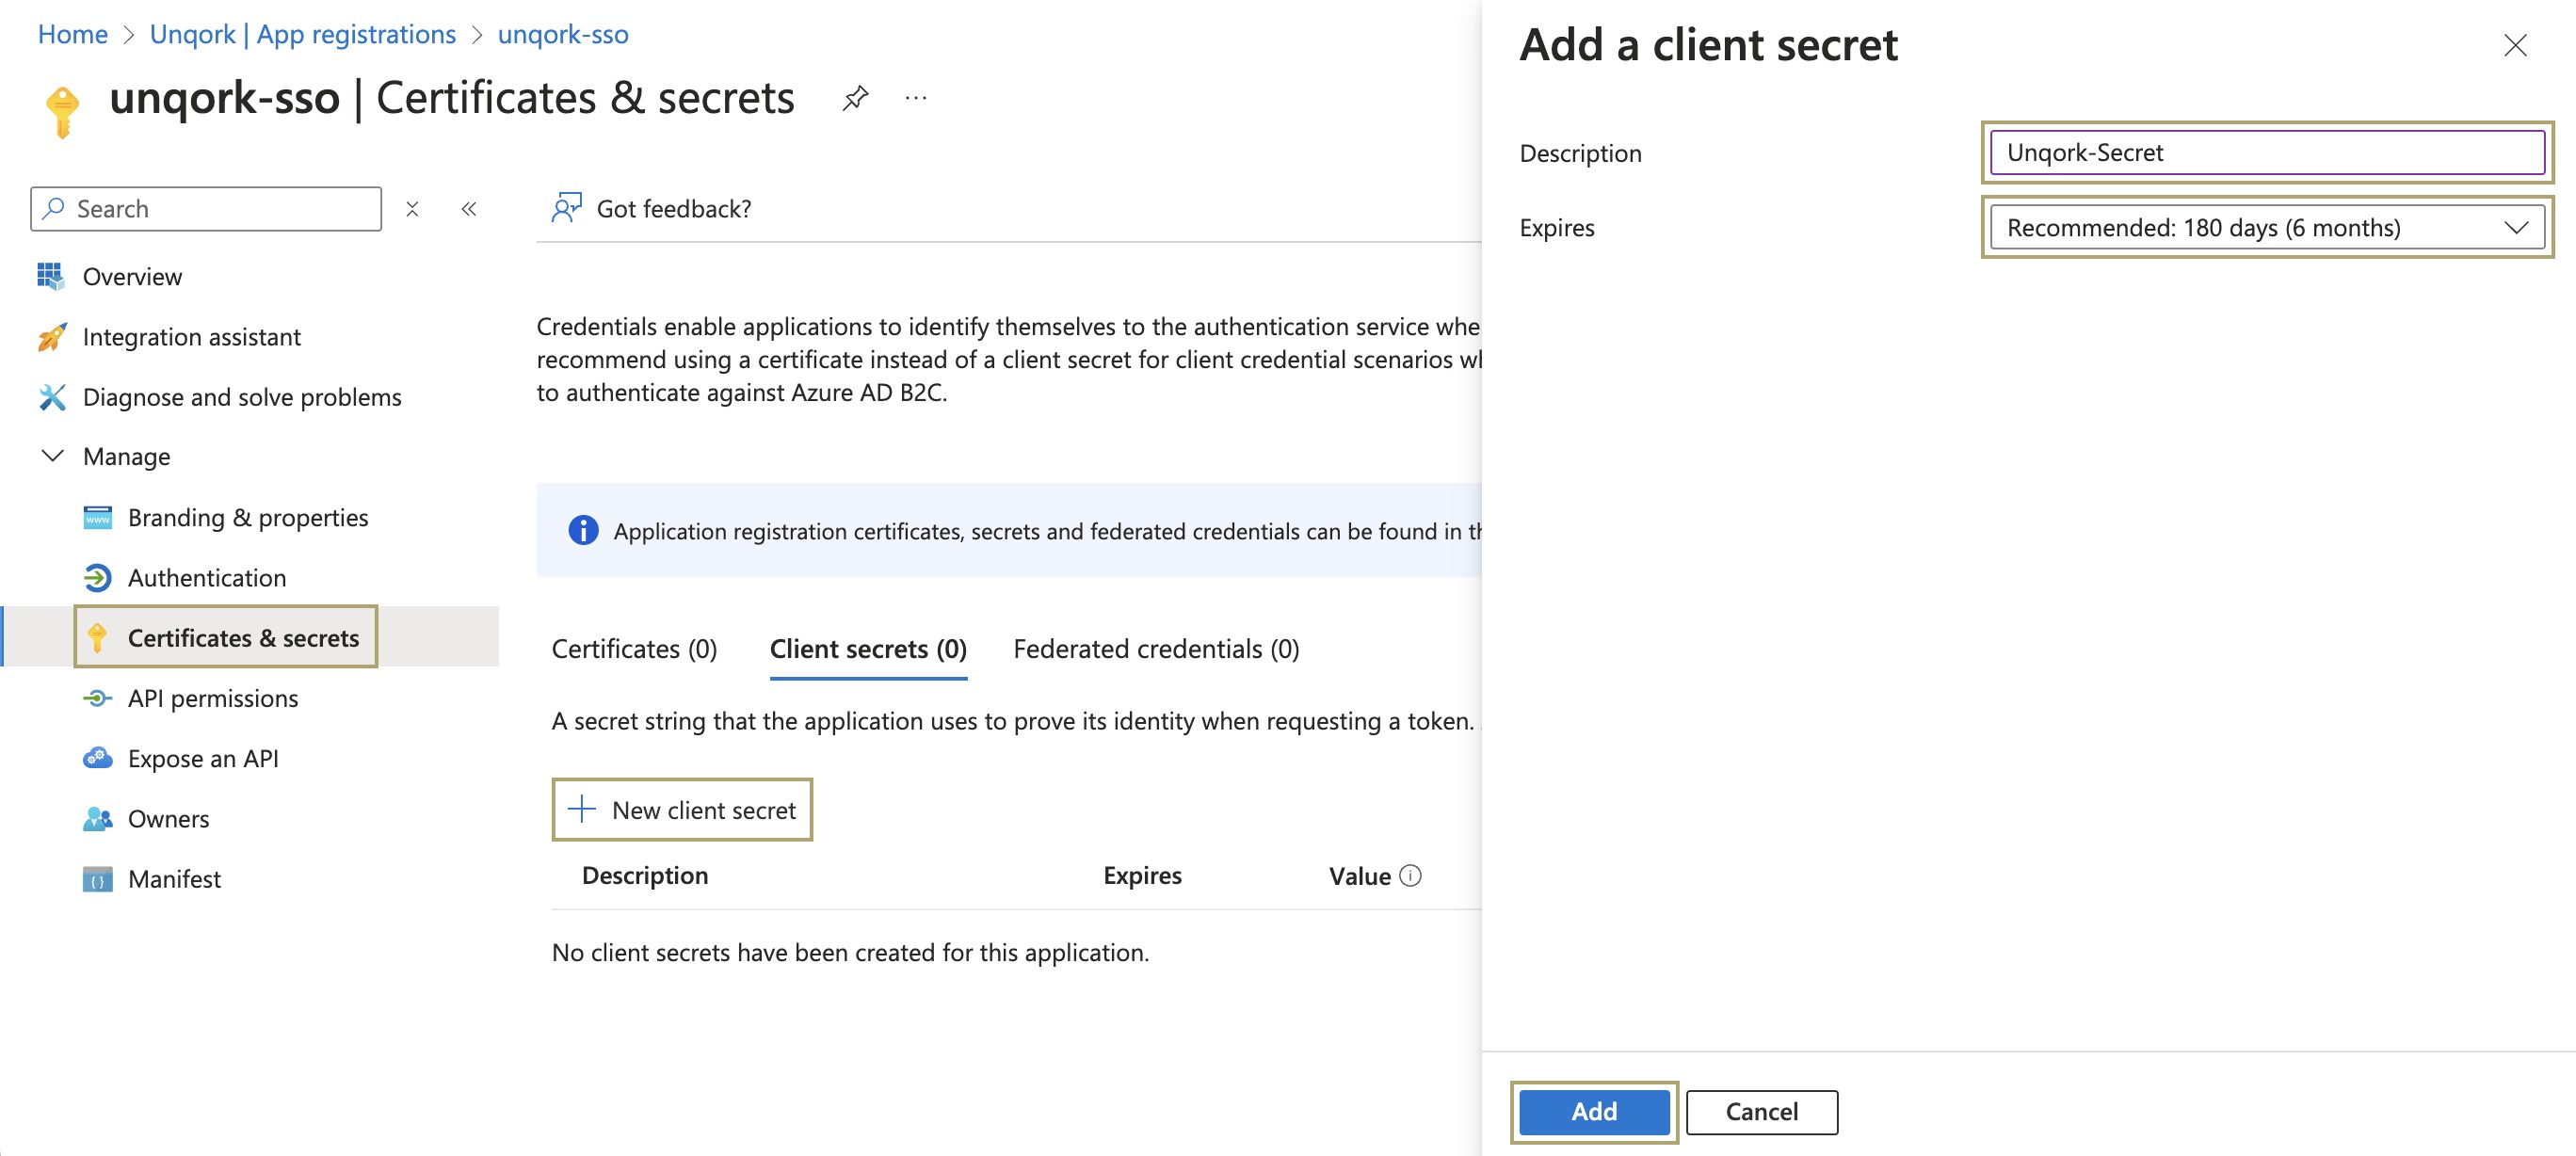Click the key icon next to unqork-sso title
The width and height of the screenshot is (2576, 1156).
coord(63,111)
